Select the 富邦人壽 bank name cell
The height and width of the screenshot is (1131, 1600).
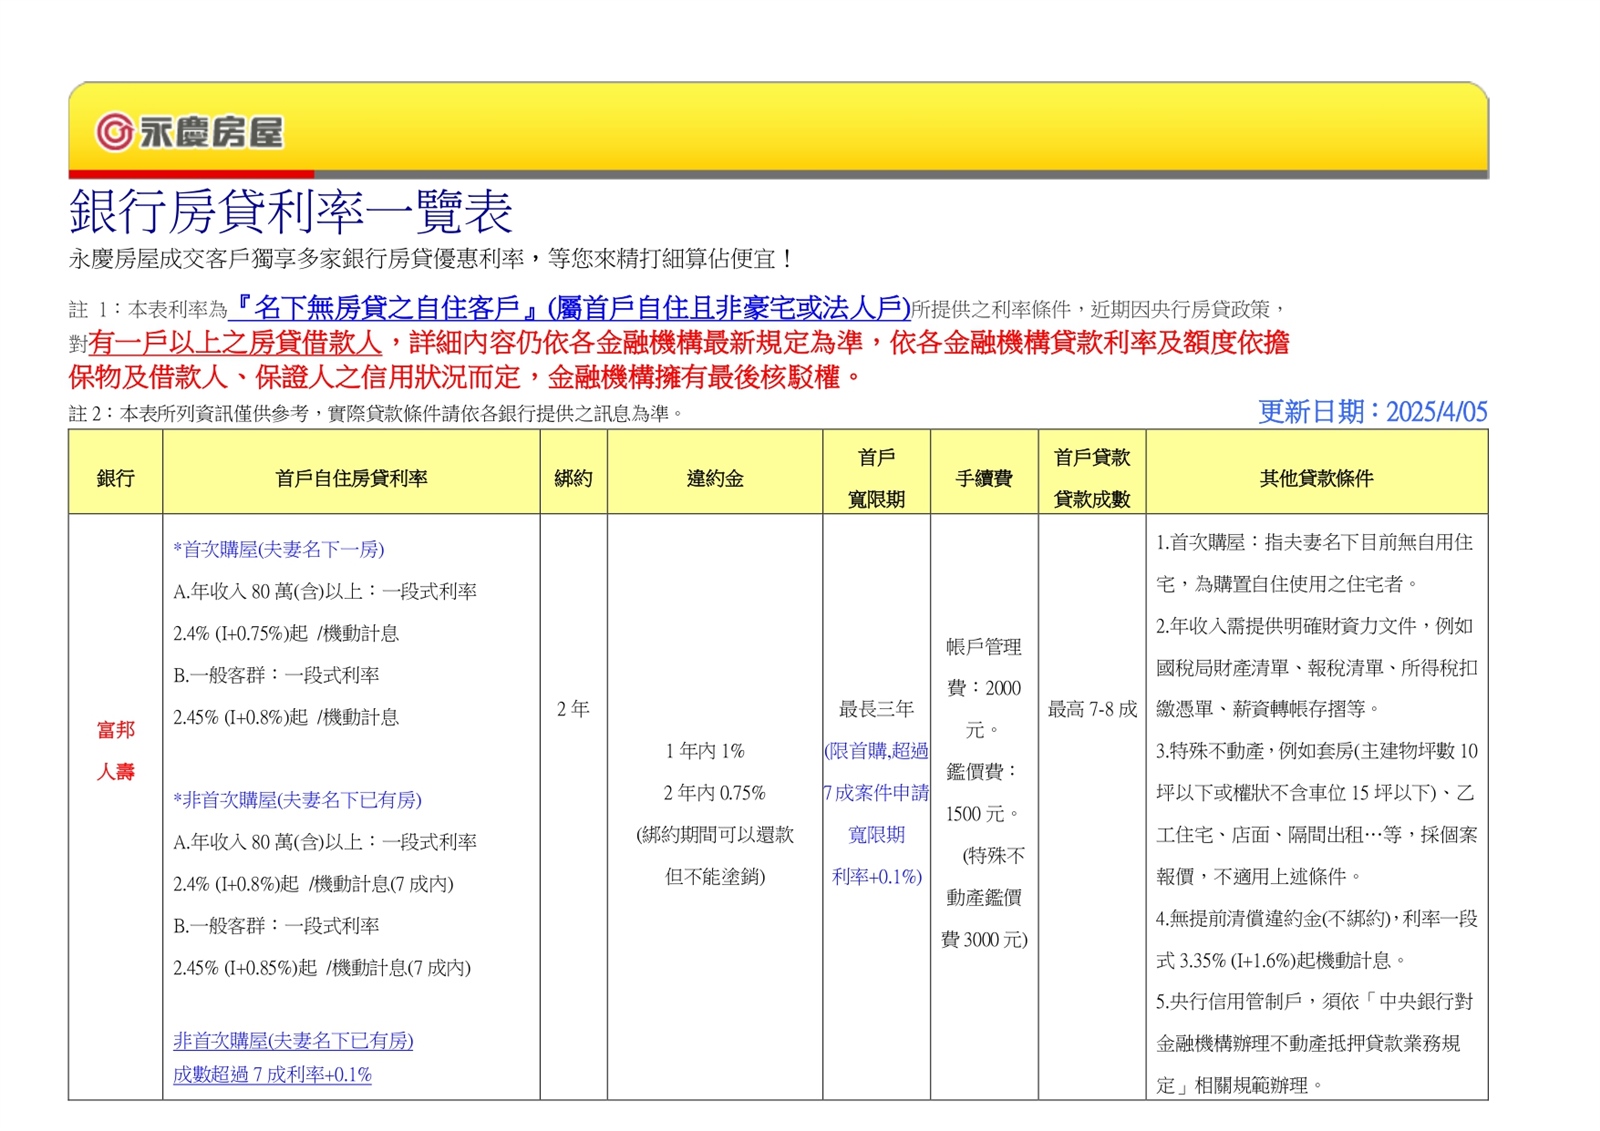(115, 750)
